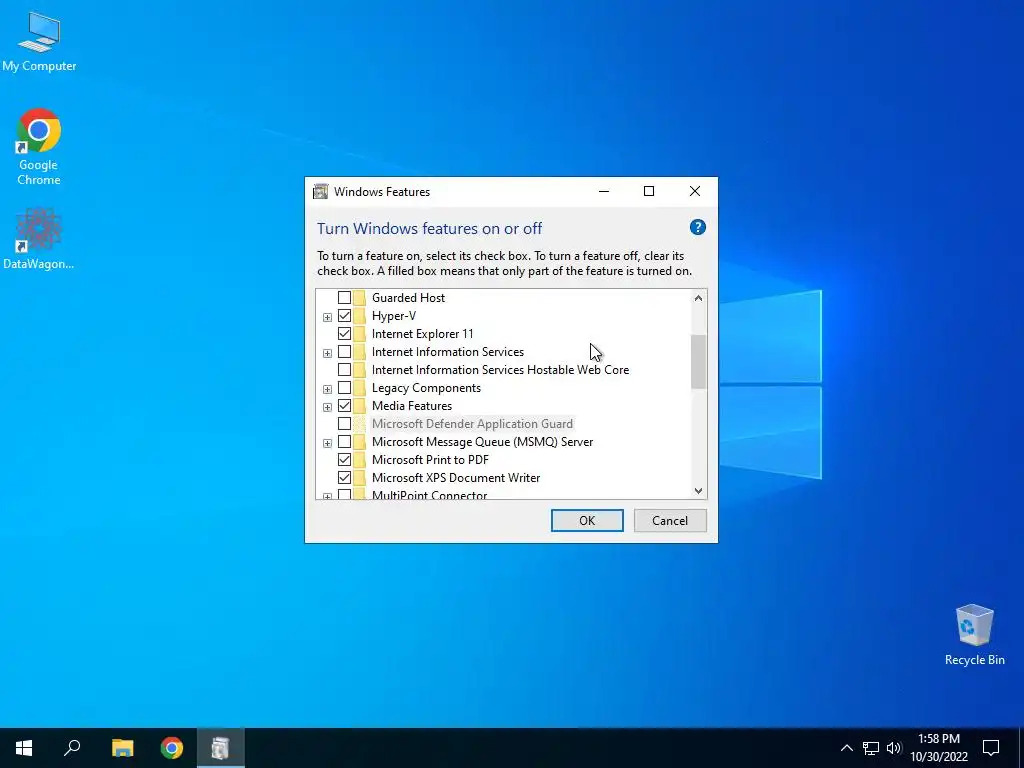1024x768 pixels.
Task: Select the Guarded Host label
Action: 408,298
